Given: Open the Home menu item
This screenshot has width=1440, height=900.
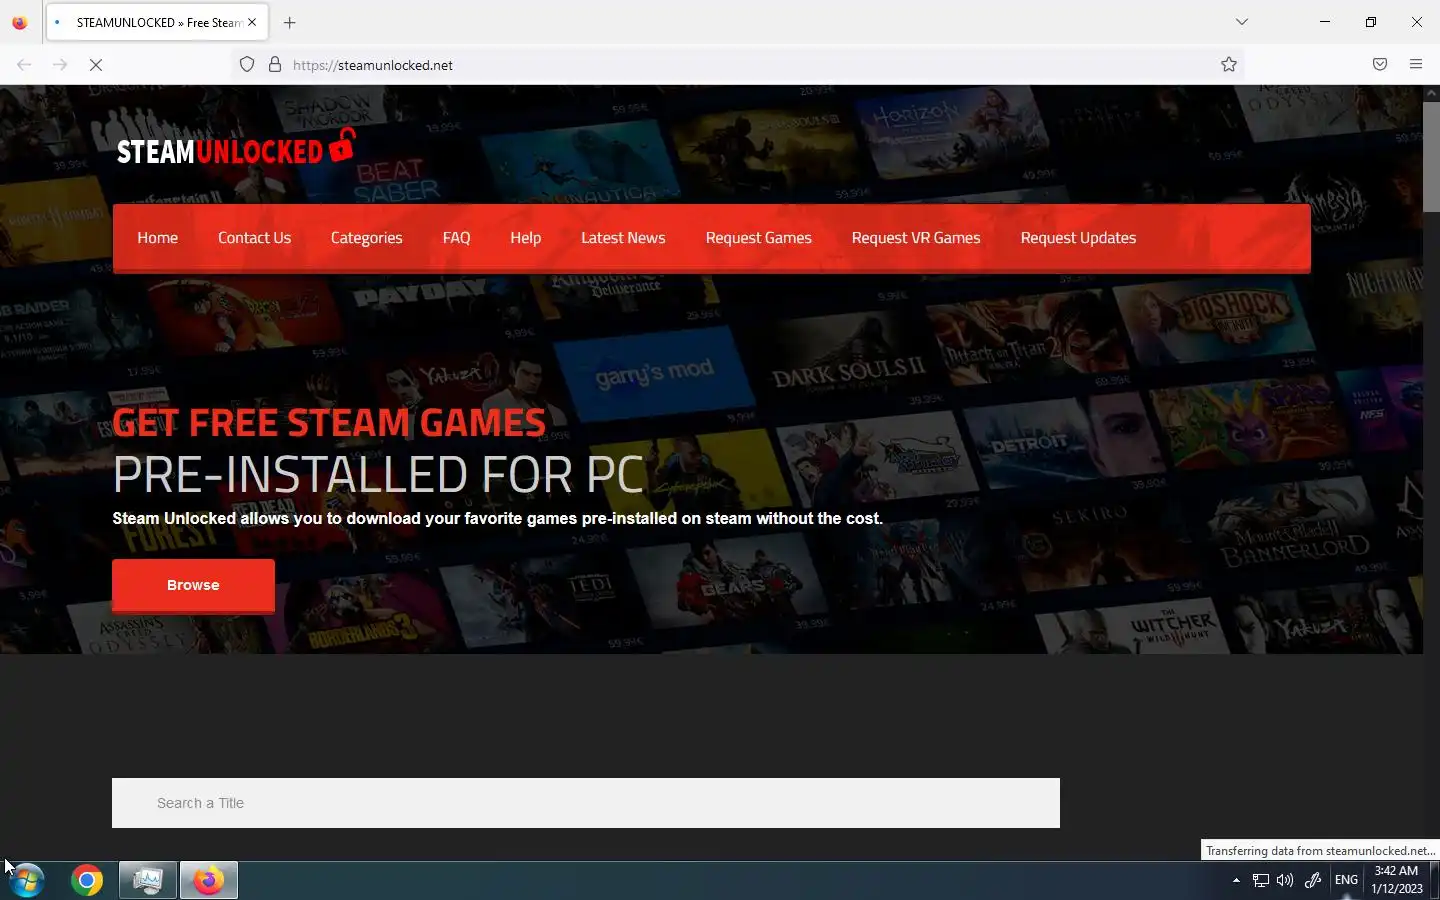Looking at the screenshot, I should pyautogui.click(x=158, y=238).
